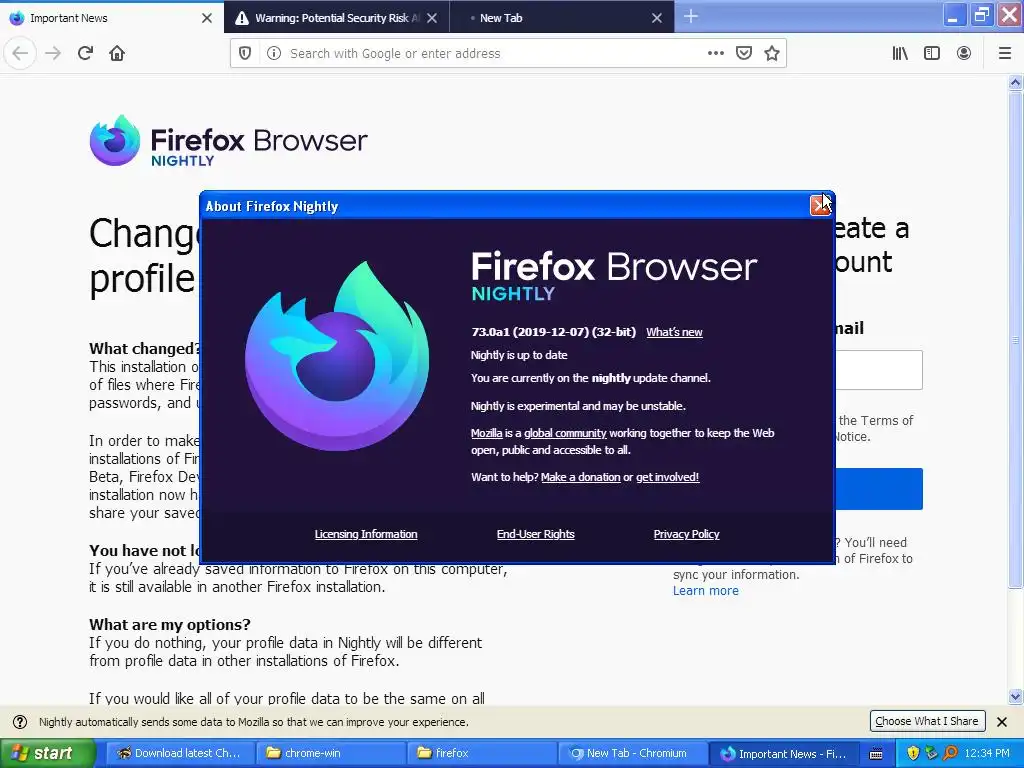Click the email input field on page

tap(879, 370)
